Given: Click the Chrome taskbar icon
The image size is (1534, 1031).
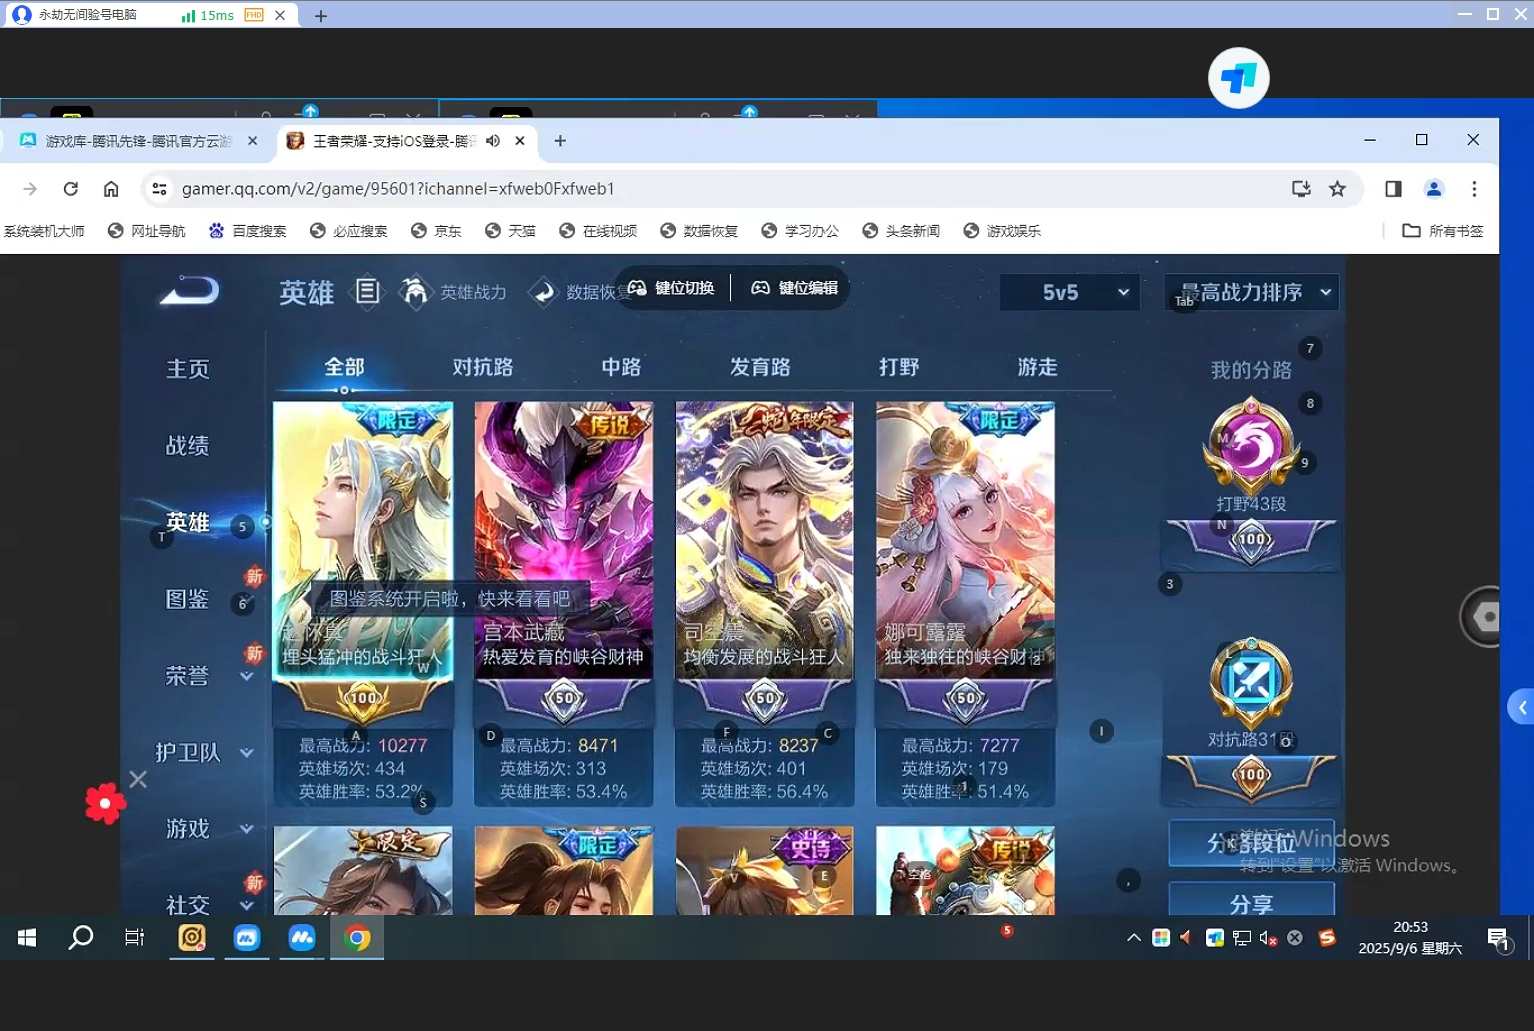Looking at the screenshot, I should click(x=357, y=938).
